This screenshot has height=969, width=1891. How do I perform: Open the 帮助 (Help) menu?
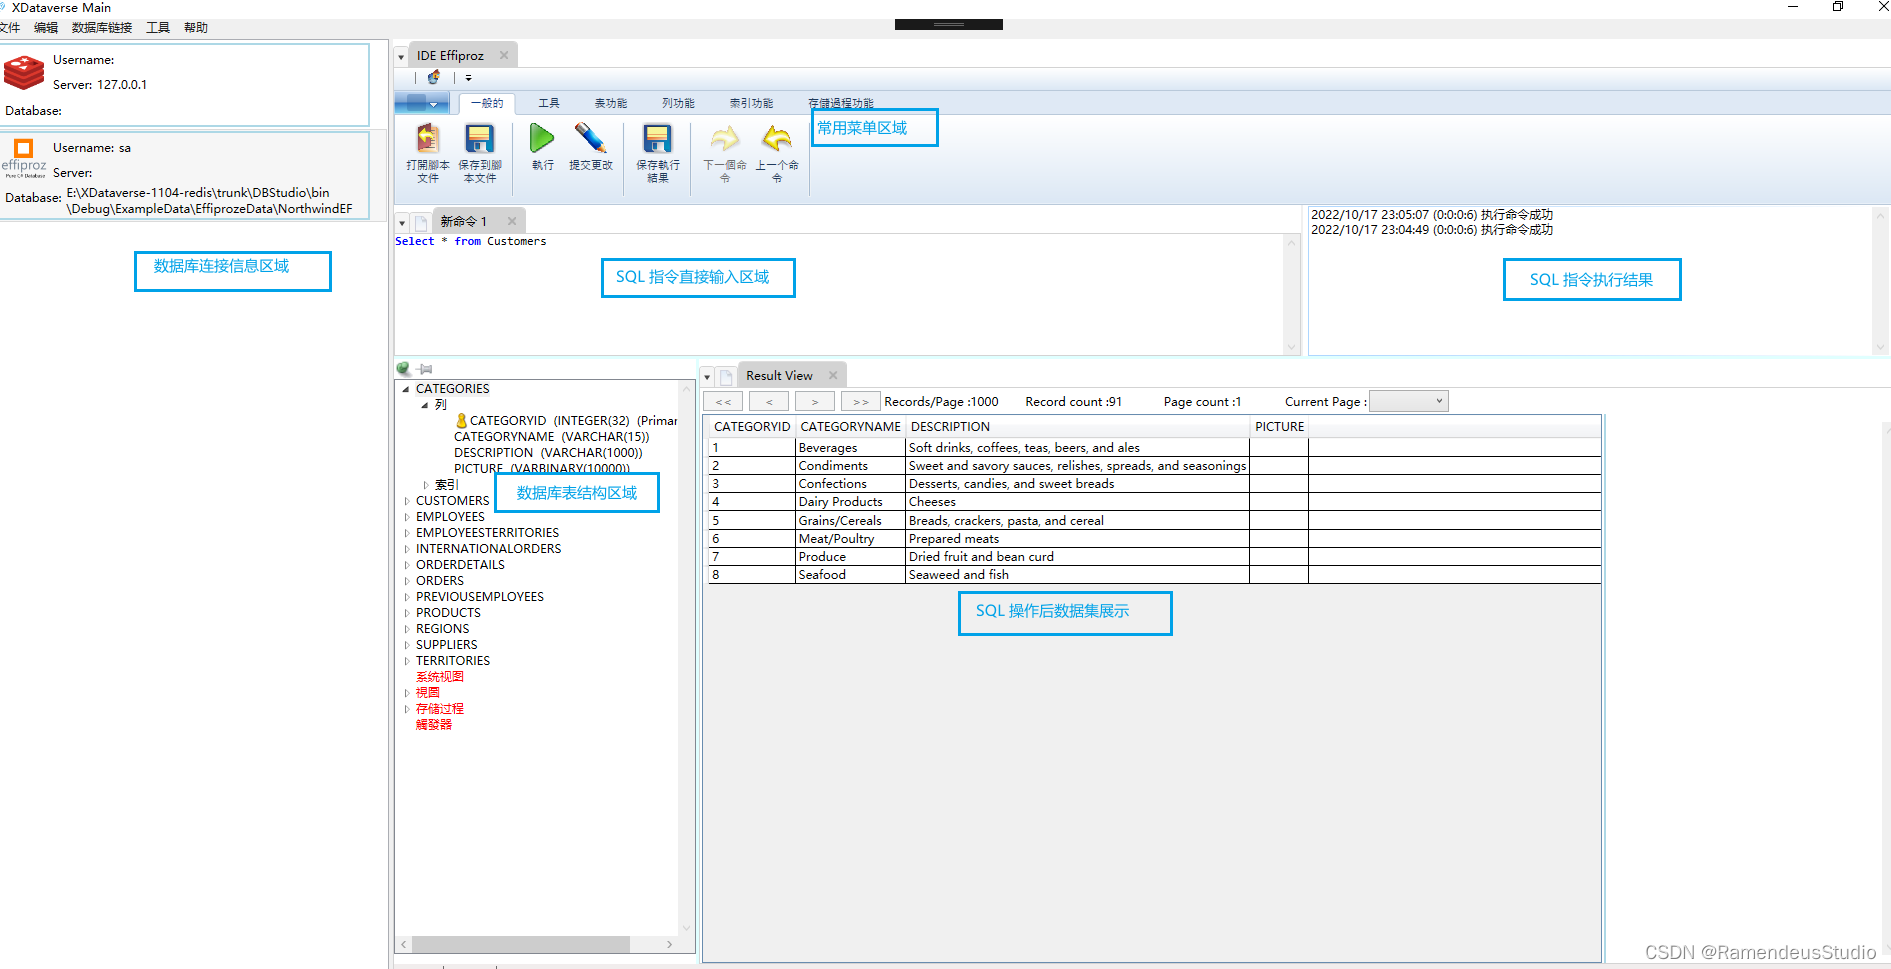(x=196, y=28)
